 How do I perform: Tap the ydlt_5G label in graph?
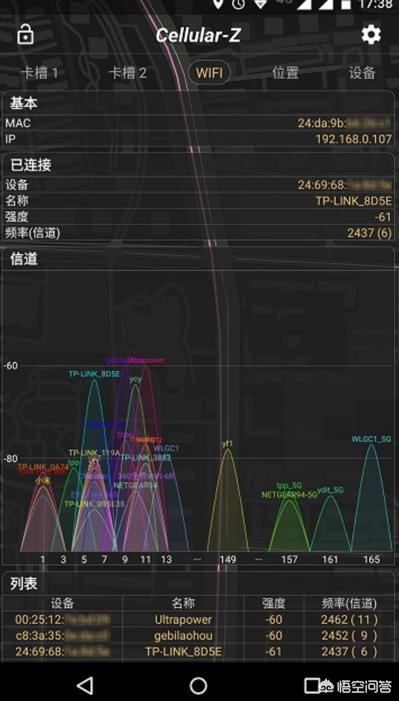tap(331, 490)
